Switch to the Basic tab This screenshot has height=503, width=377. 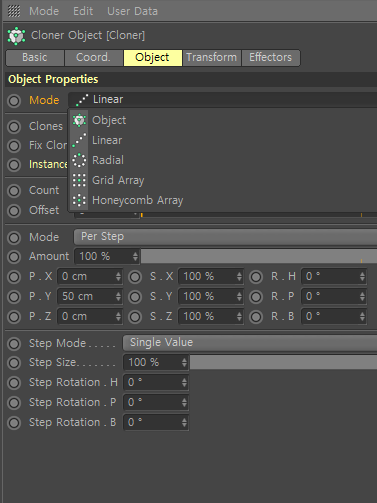tap(35, 57)
